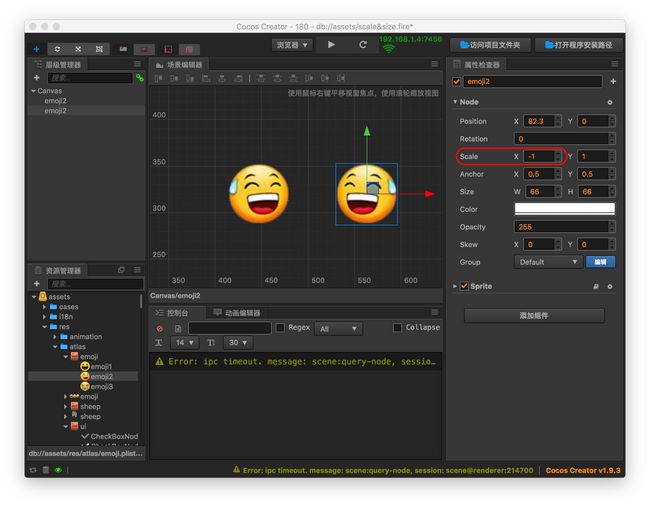Click the Sprite component gear icon

click(x=610, y=286)
